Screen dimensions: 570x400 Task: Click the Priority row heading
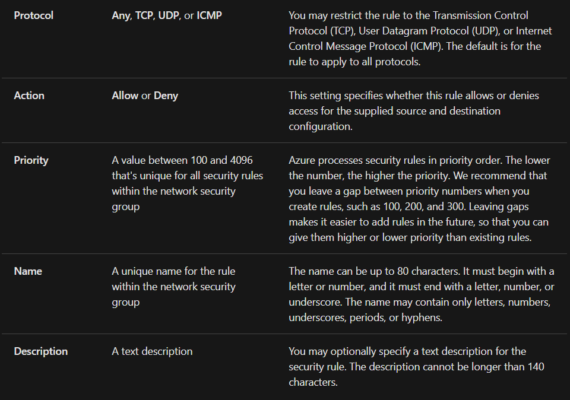tap(31, 160)
